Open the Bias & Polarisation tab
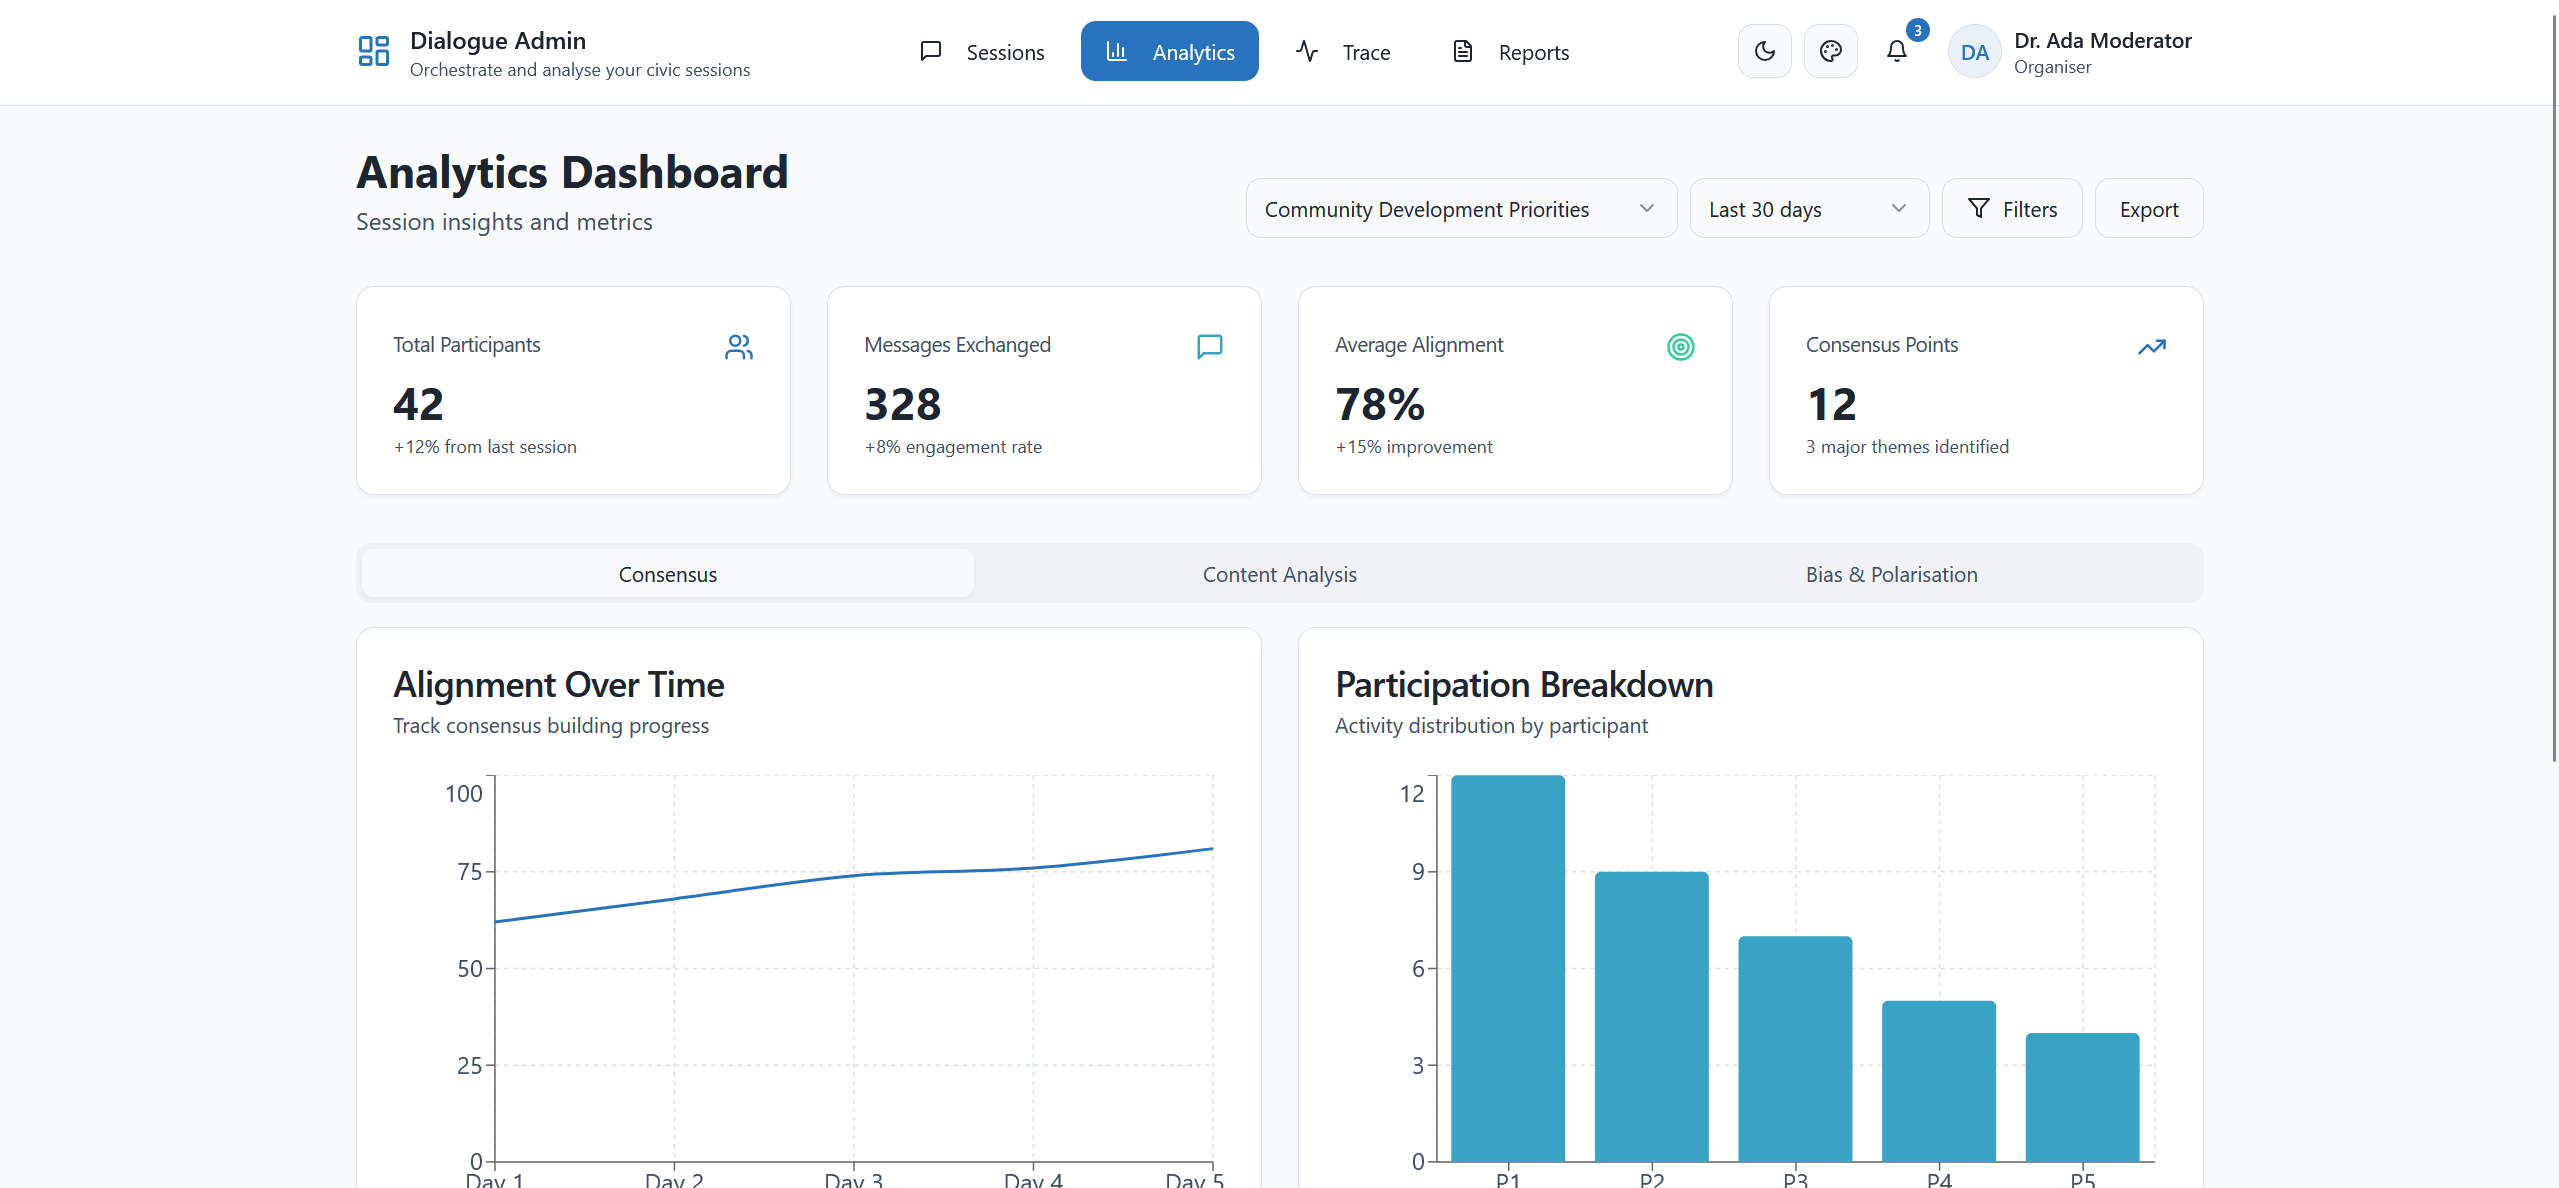Image resolution: width=2559 pixels, height=1188 pixels. point(1890,573)
